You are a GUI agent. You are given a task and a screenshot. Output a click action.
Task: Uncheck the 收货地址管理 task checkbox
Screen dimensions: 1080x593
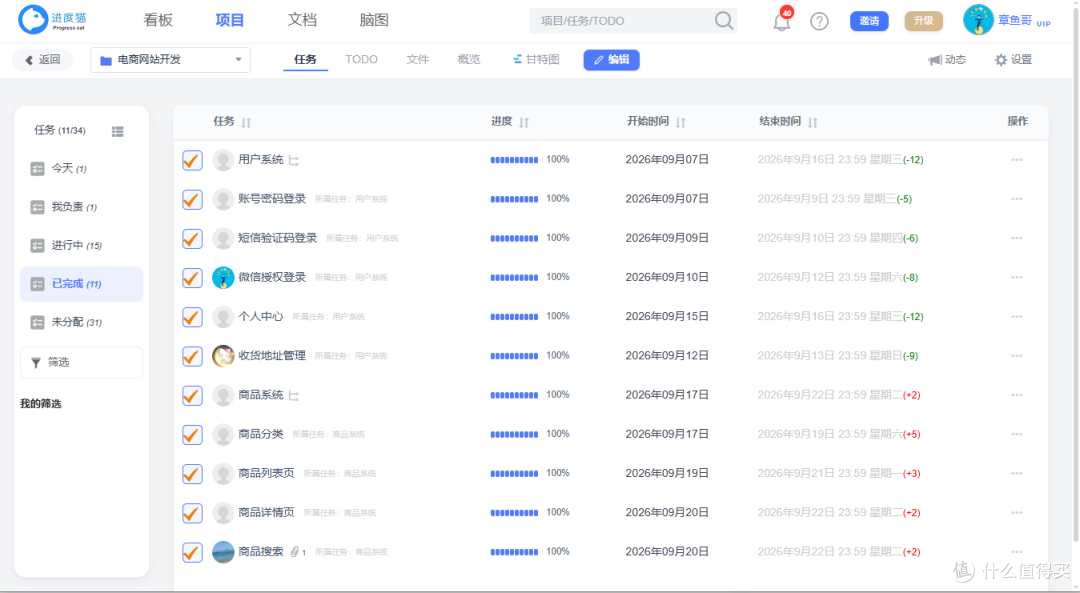click(x=192, y=357)
